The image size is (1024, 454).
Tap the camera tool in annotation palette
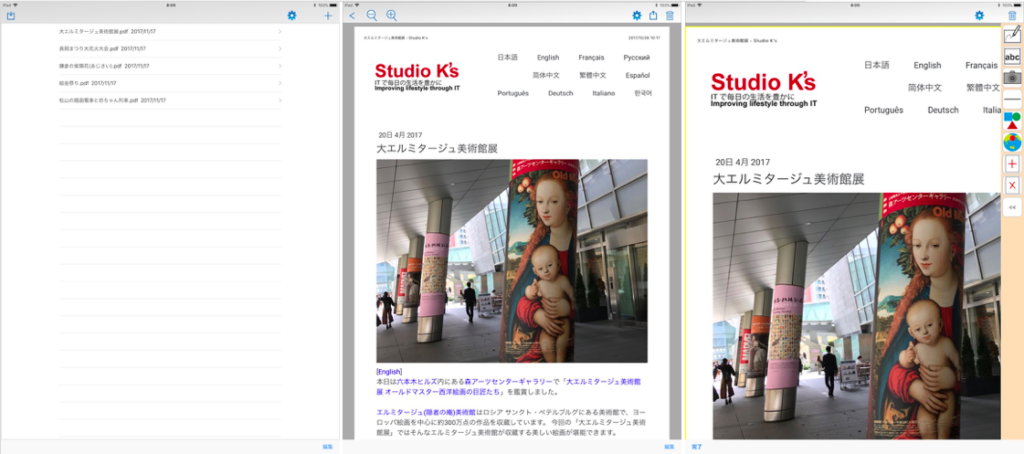coord(1012,77)
